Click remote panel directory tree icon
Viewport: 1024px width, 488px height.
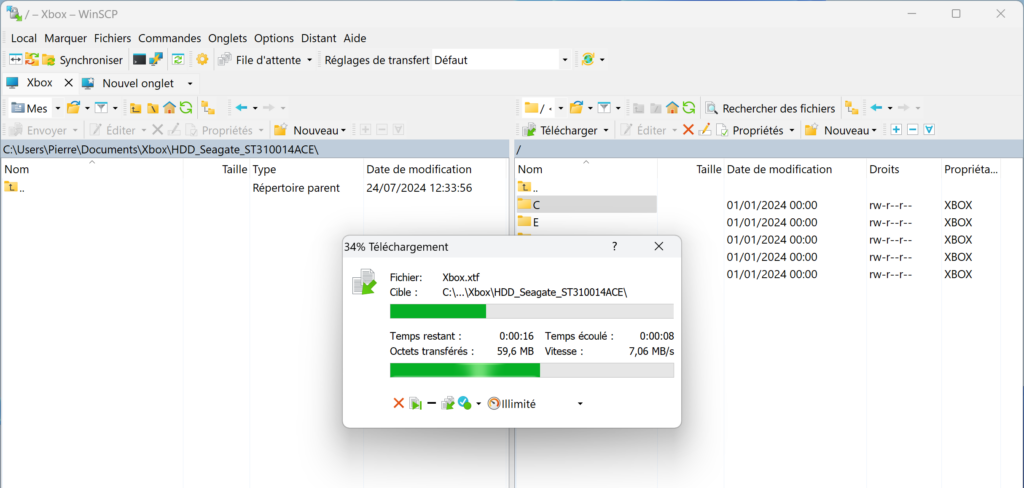tap(852, 108)
